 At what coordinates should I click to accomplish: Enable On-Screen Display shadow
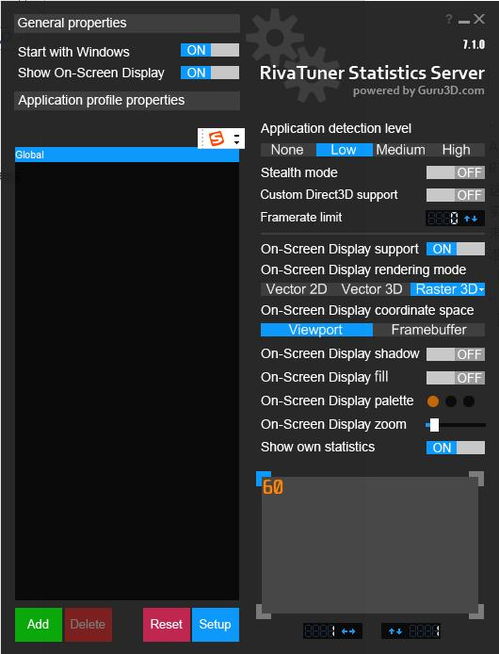456,355
